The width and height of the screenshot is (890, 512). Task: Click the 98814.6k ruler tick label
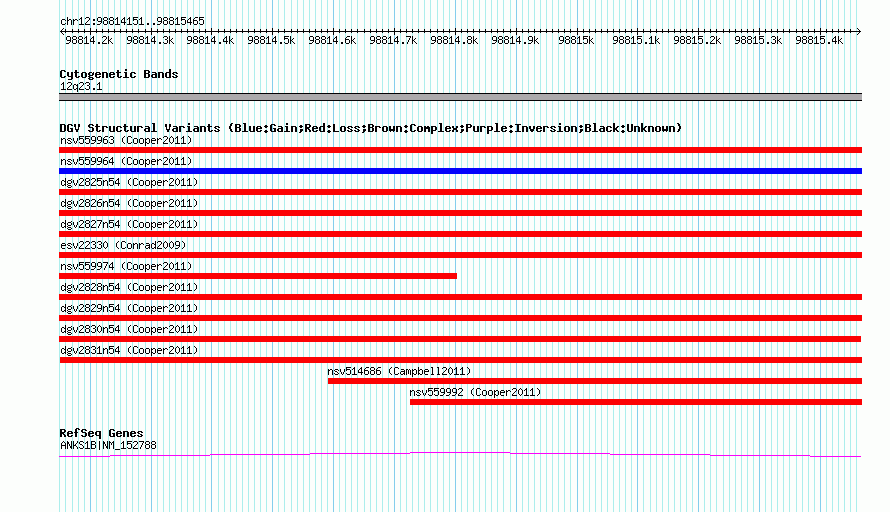(x=332, y=41)
